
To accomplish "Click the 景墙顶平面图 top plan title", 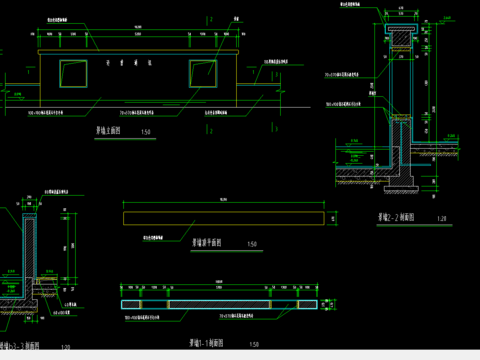I will click(206, 242).
